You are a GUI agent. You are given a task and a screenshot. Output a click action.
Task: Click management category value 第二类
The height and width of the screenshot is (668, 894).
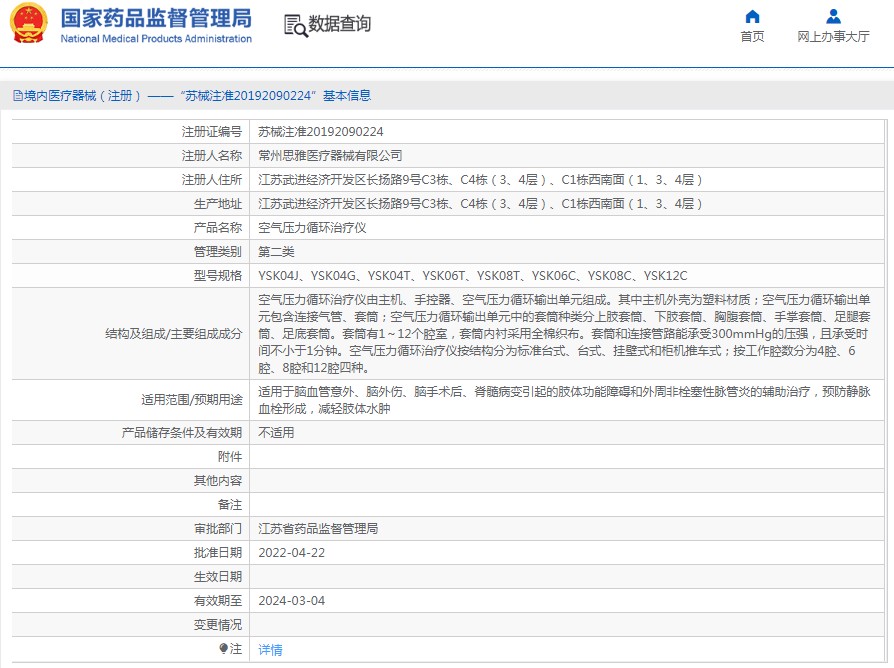coord(276,252)
